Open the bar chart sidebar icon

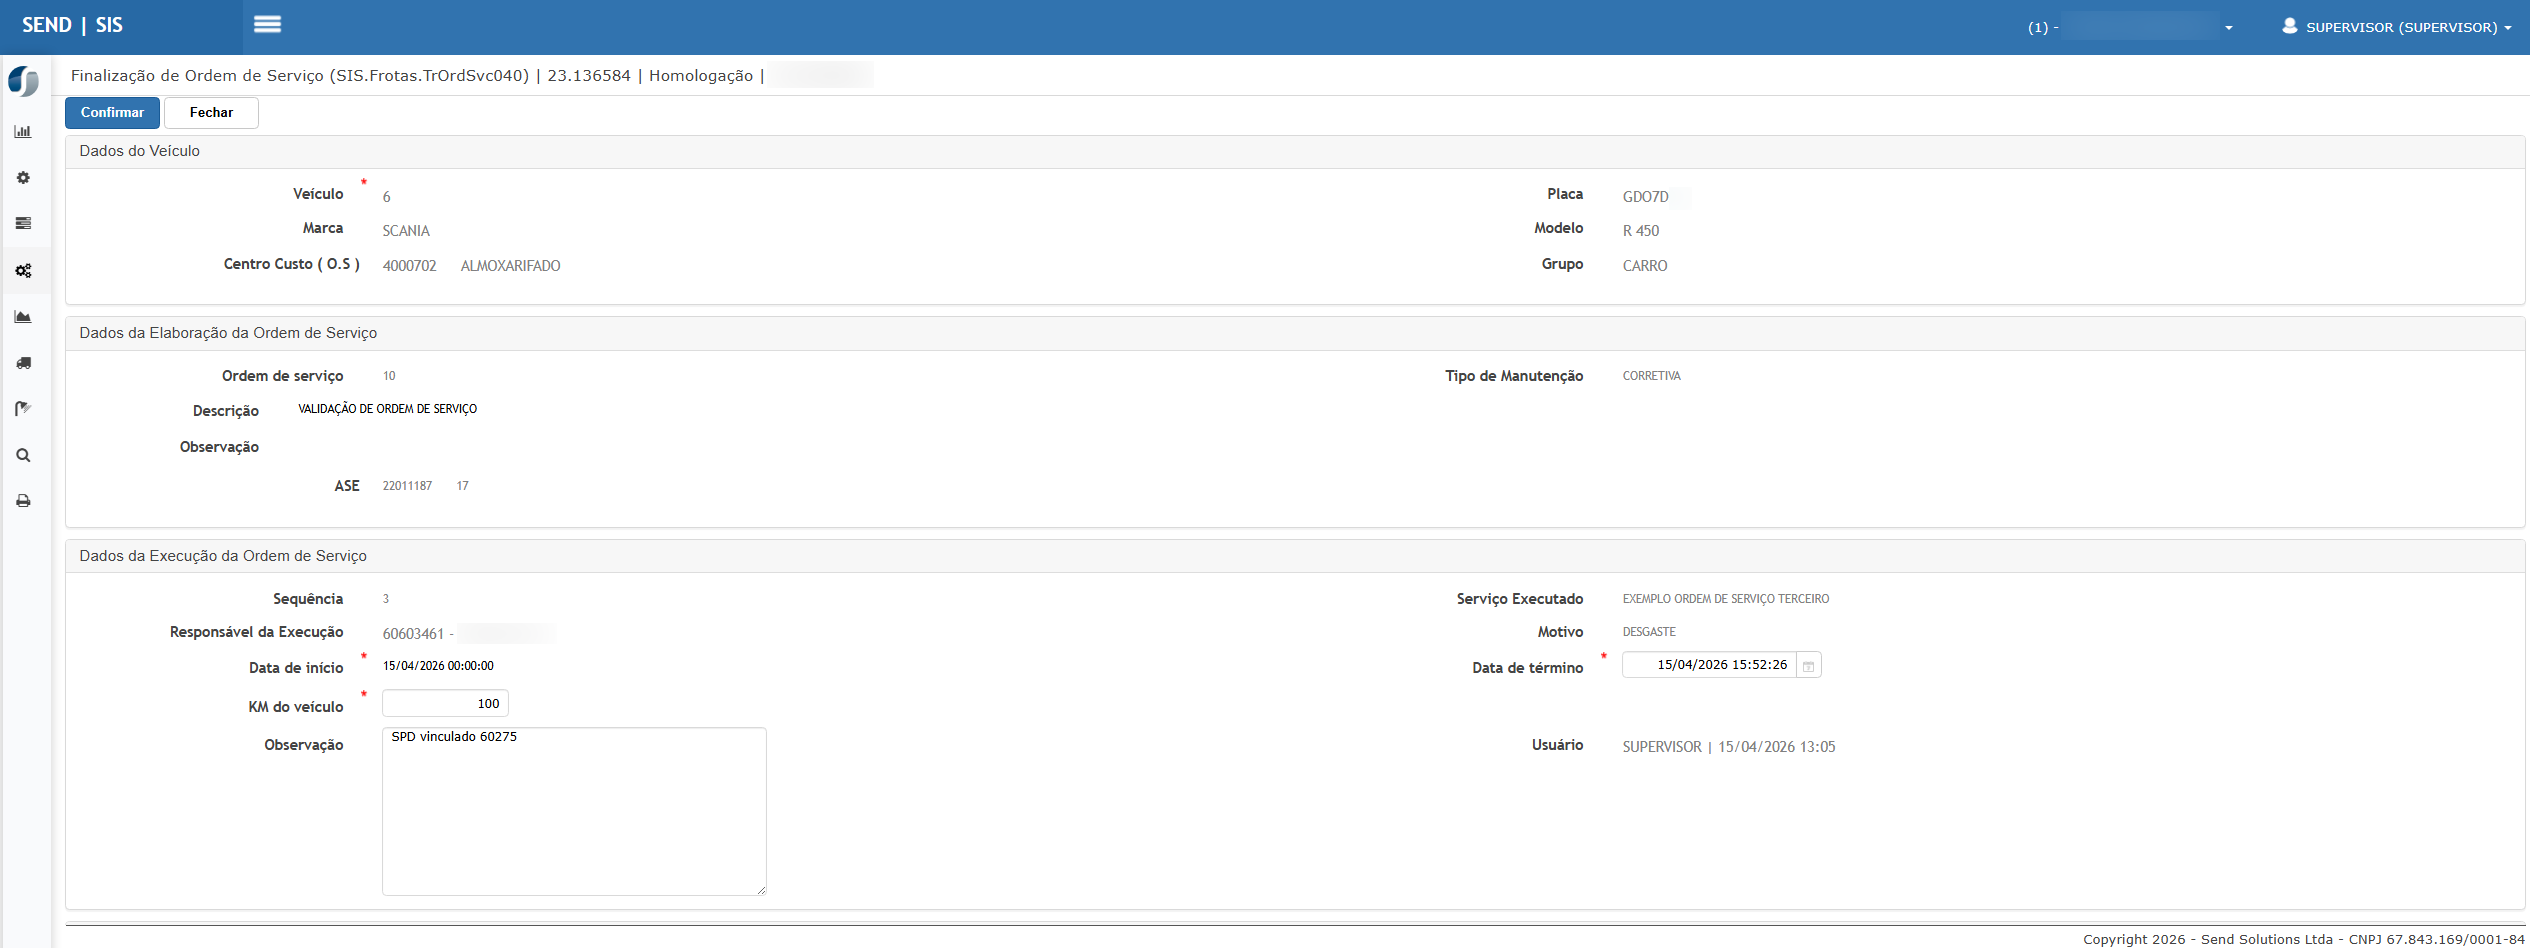point(23,132)
